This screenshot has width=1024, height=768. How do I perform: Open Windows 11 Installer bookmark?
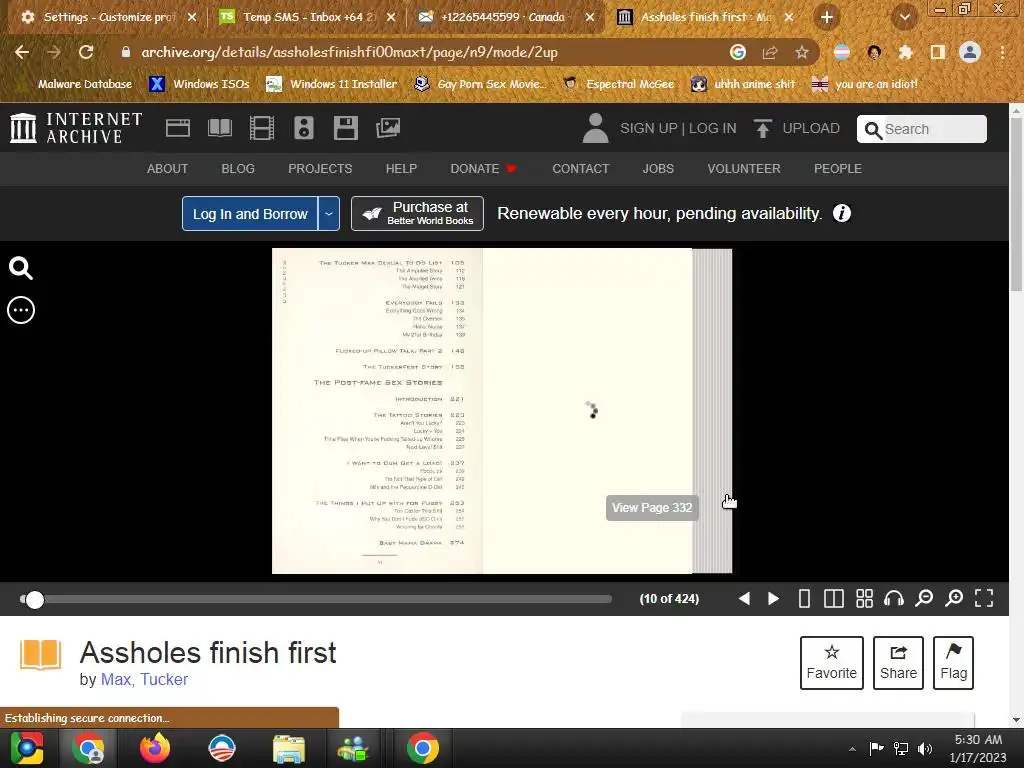[332, 84]
